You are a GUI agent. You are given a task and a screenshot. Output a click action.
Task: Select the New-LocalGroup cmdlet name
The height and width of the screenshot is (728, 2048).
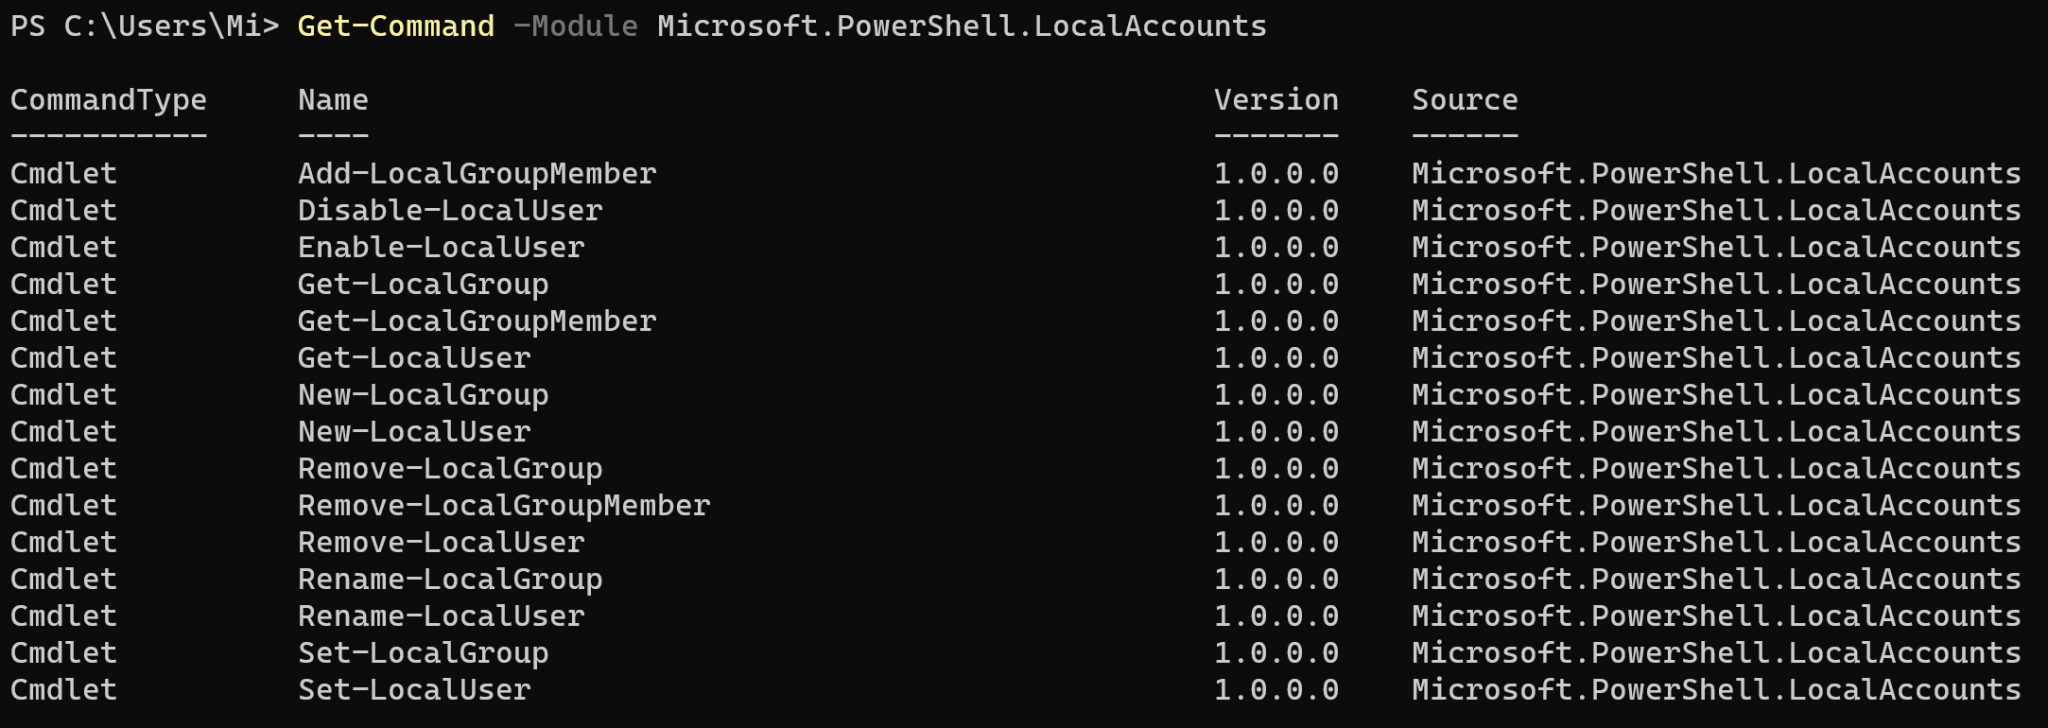pyautogui.click(x=423, y=395)
